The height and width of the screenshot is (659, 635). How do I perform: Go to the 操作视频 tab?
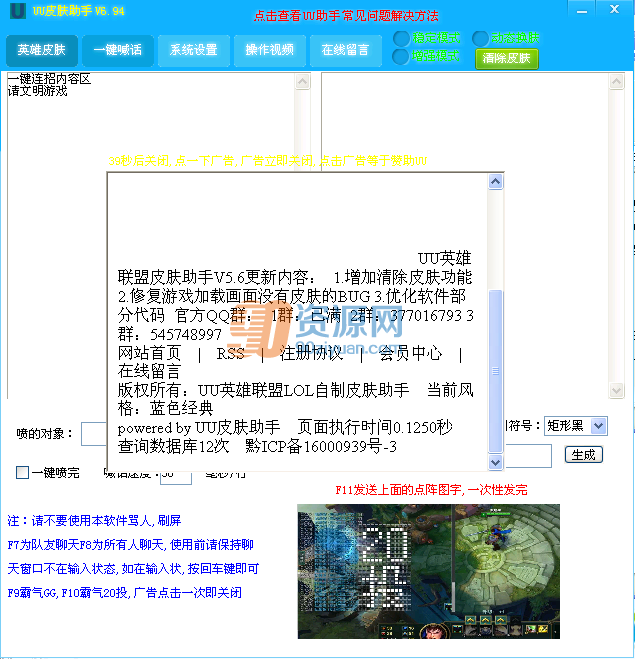pyautogui.click(x=269, y=50)
